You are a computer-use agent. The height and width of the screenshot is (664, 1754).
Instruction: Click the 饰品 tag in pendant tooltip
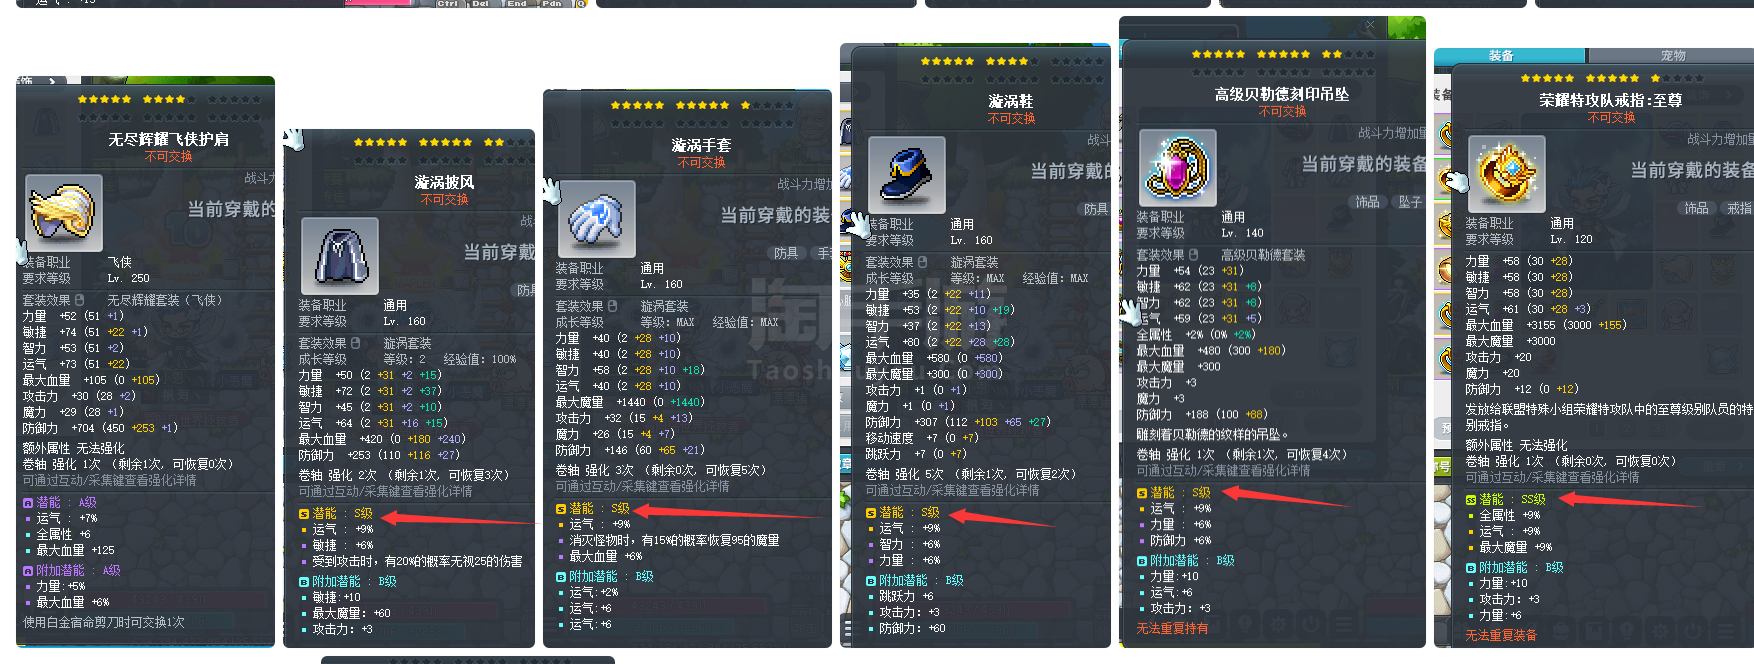point(1367,202)
